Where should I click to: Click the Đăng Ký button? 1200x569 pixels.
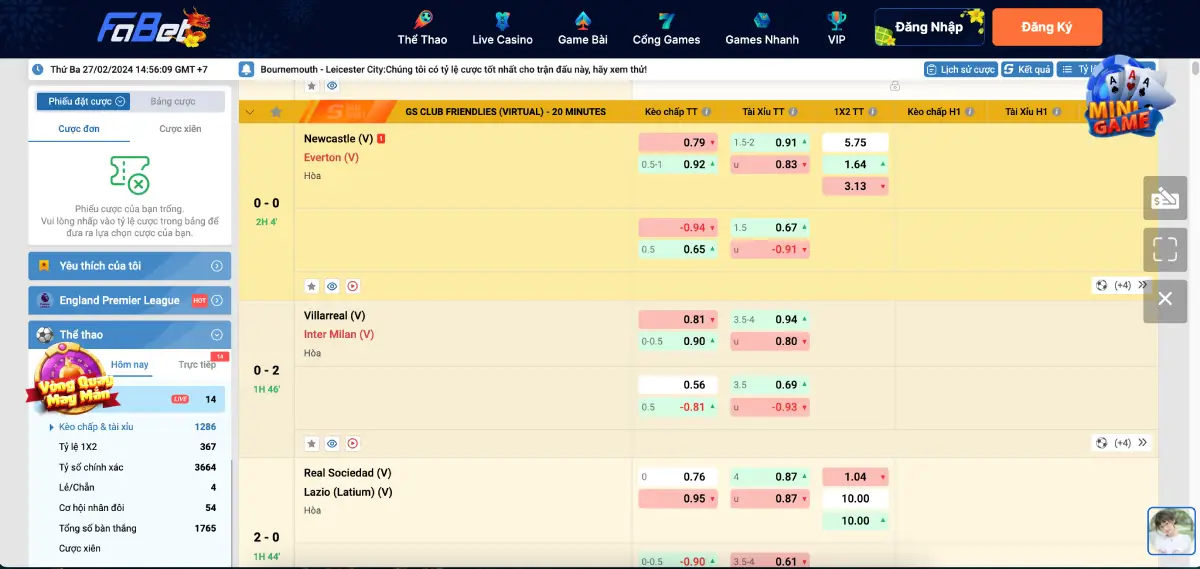pyautogui.click(x=1046, y=27)
